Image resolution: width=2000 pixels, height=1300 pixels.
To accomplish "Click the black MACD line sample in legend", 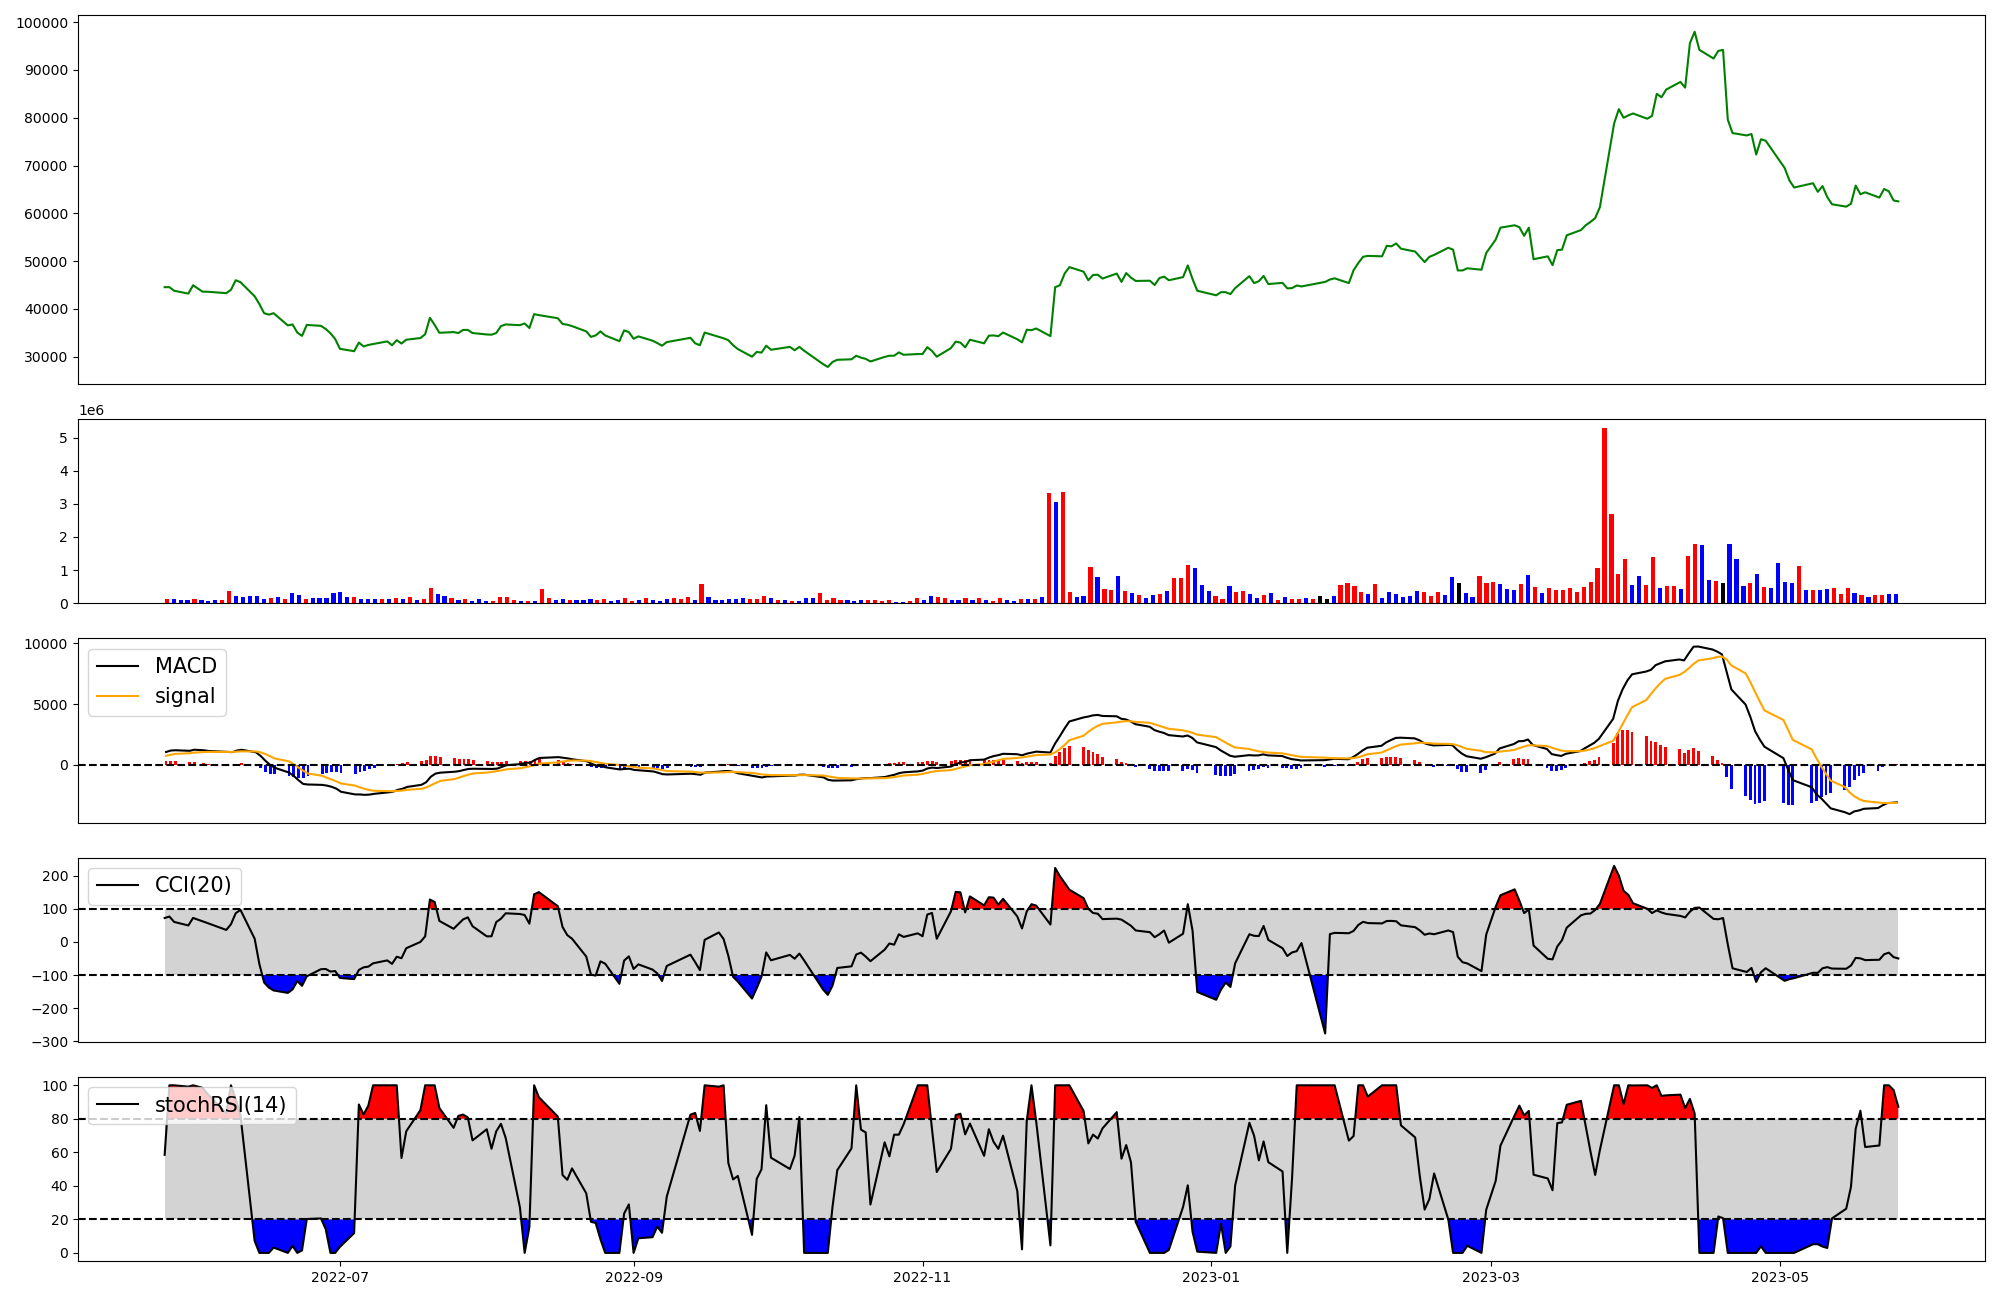I will pos(118,666).
